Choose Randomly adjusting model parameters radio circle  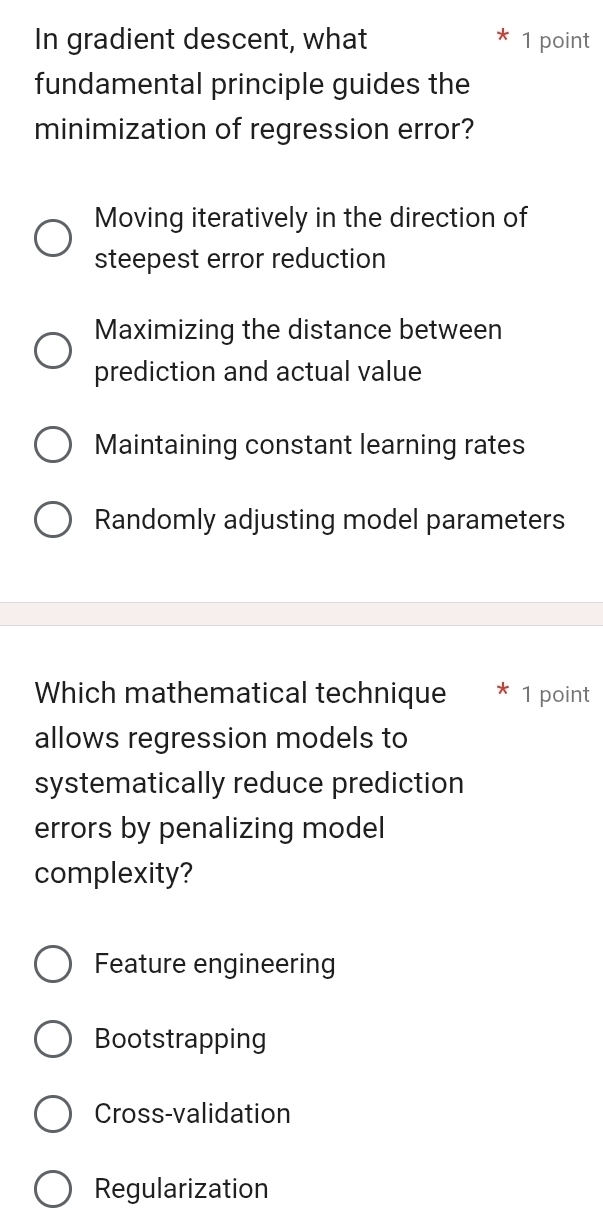(x=53, y=521)
